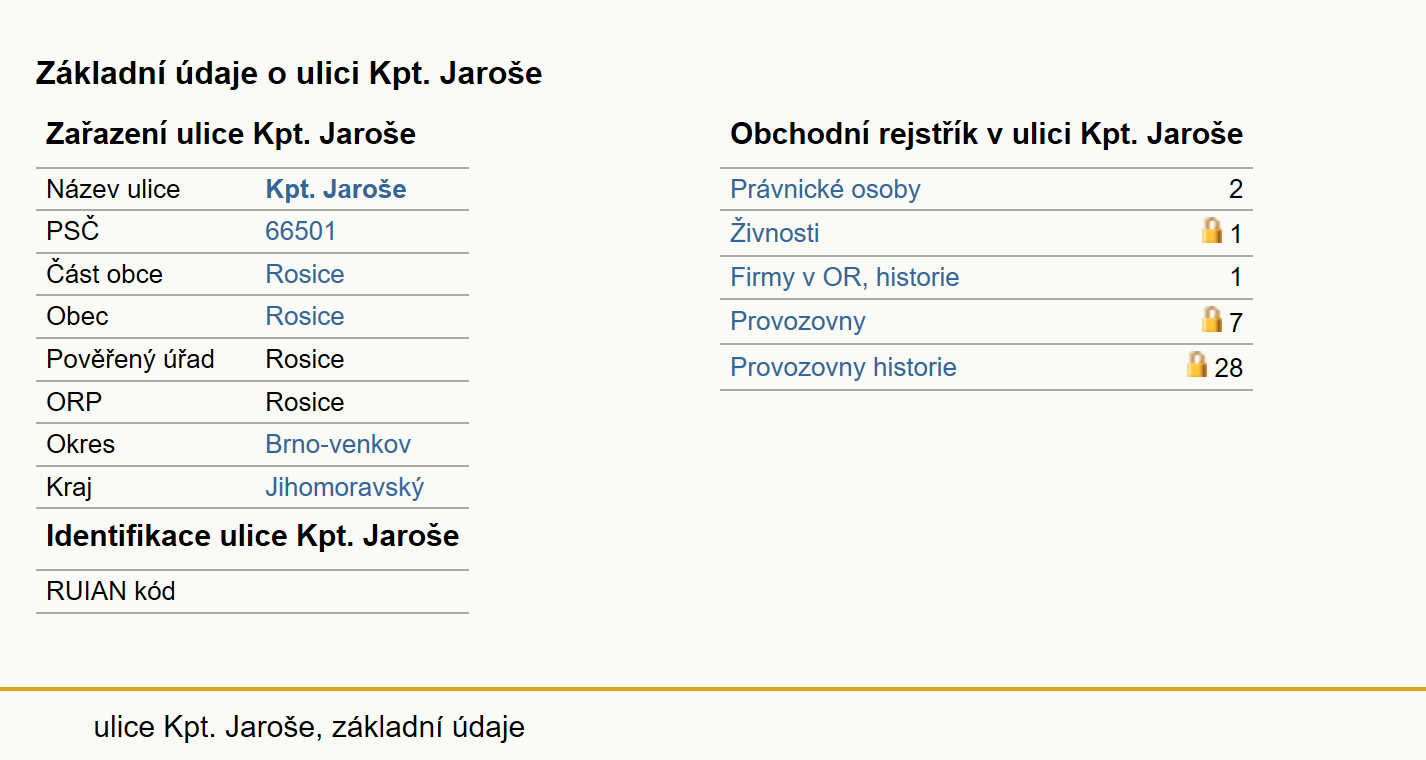Open Provozovny historie link
Viewport: 1426px width, 760px height.
point(843,367)
